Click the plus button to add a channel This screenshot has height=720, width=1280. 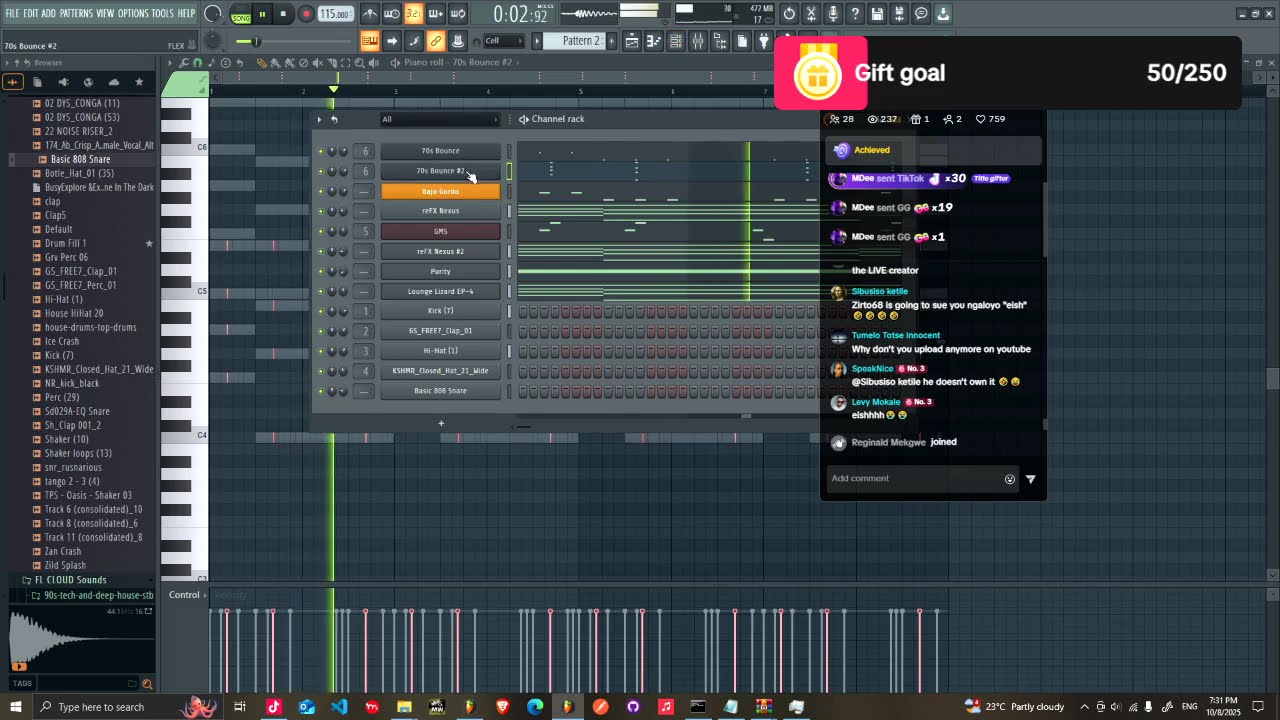[x=441, y=423]
